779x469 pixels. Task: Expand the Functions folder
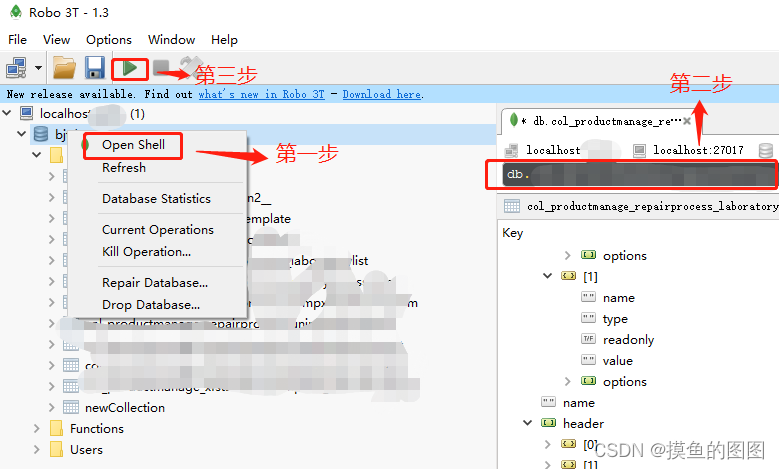tap(36, 428)
